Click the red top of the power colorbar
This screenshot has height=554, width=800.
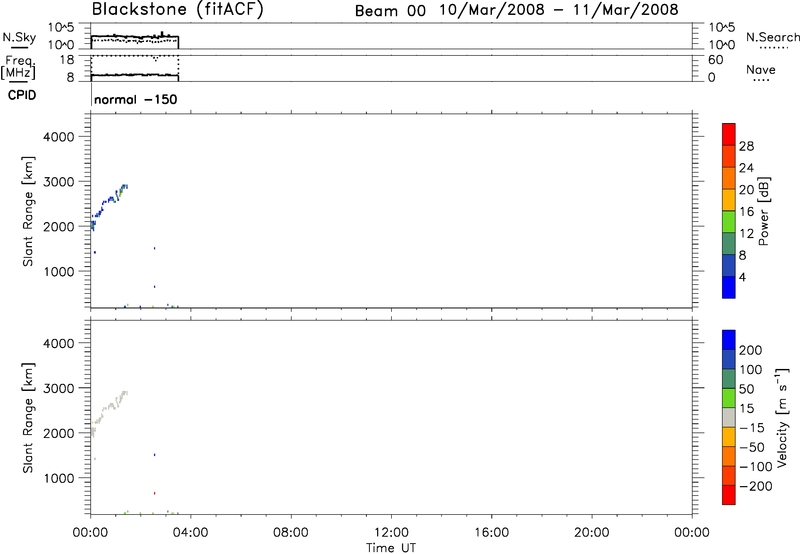[729, 134]
